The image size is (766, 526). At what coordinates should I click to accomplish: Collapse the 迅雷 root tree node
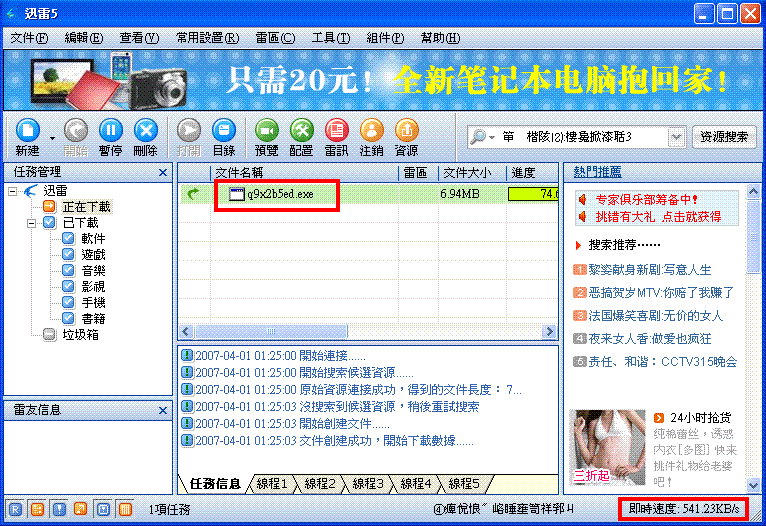13,191
